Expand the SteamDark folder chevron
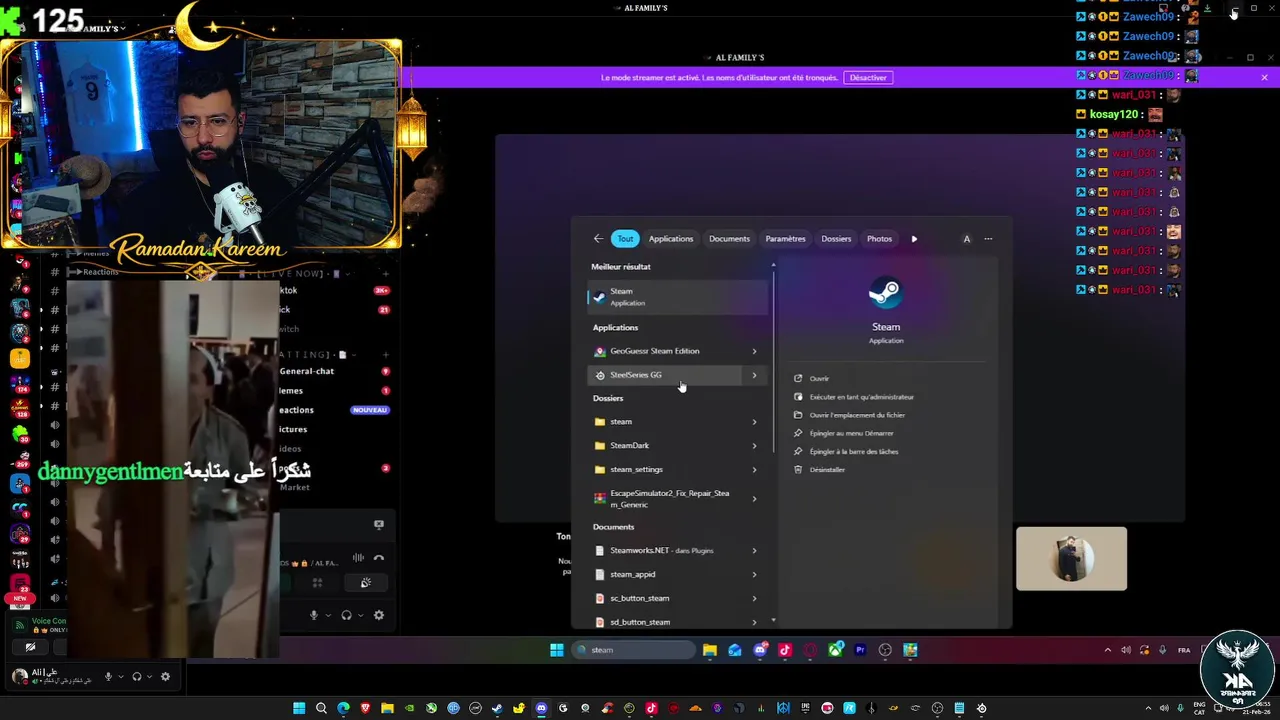This screenshot has width=1280, height=720. [x=754, y=446]
